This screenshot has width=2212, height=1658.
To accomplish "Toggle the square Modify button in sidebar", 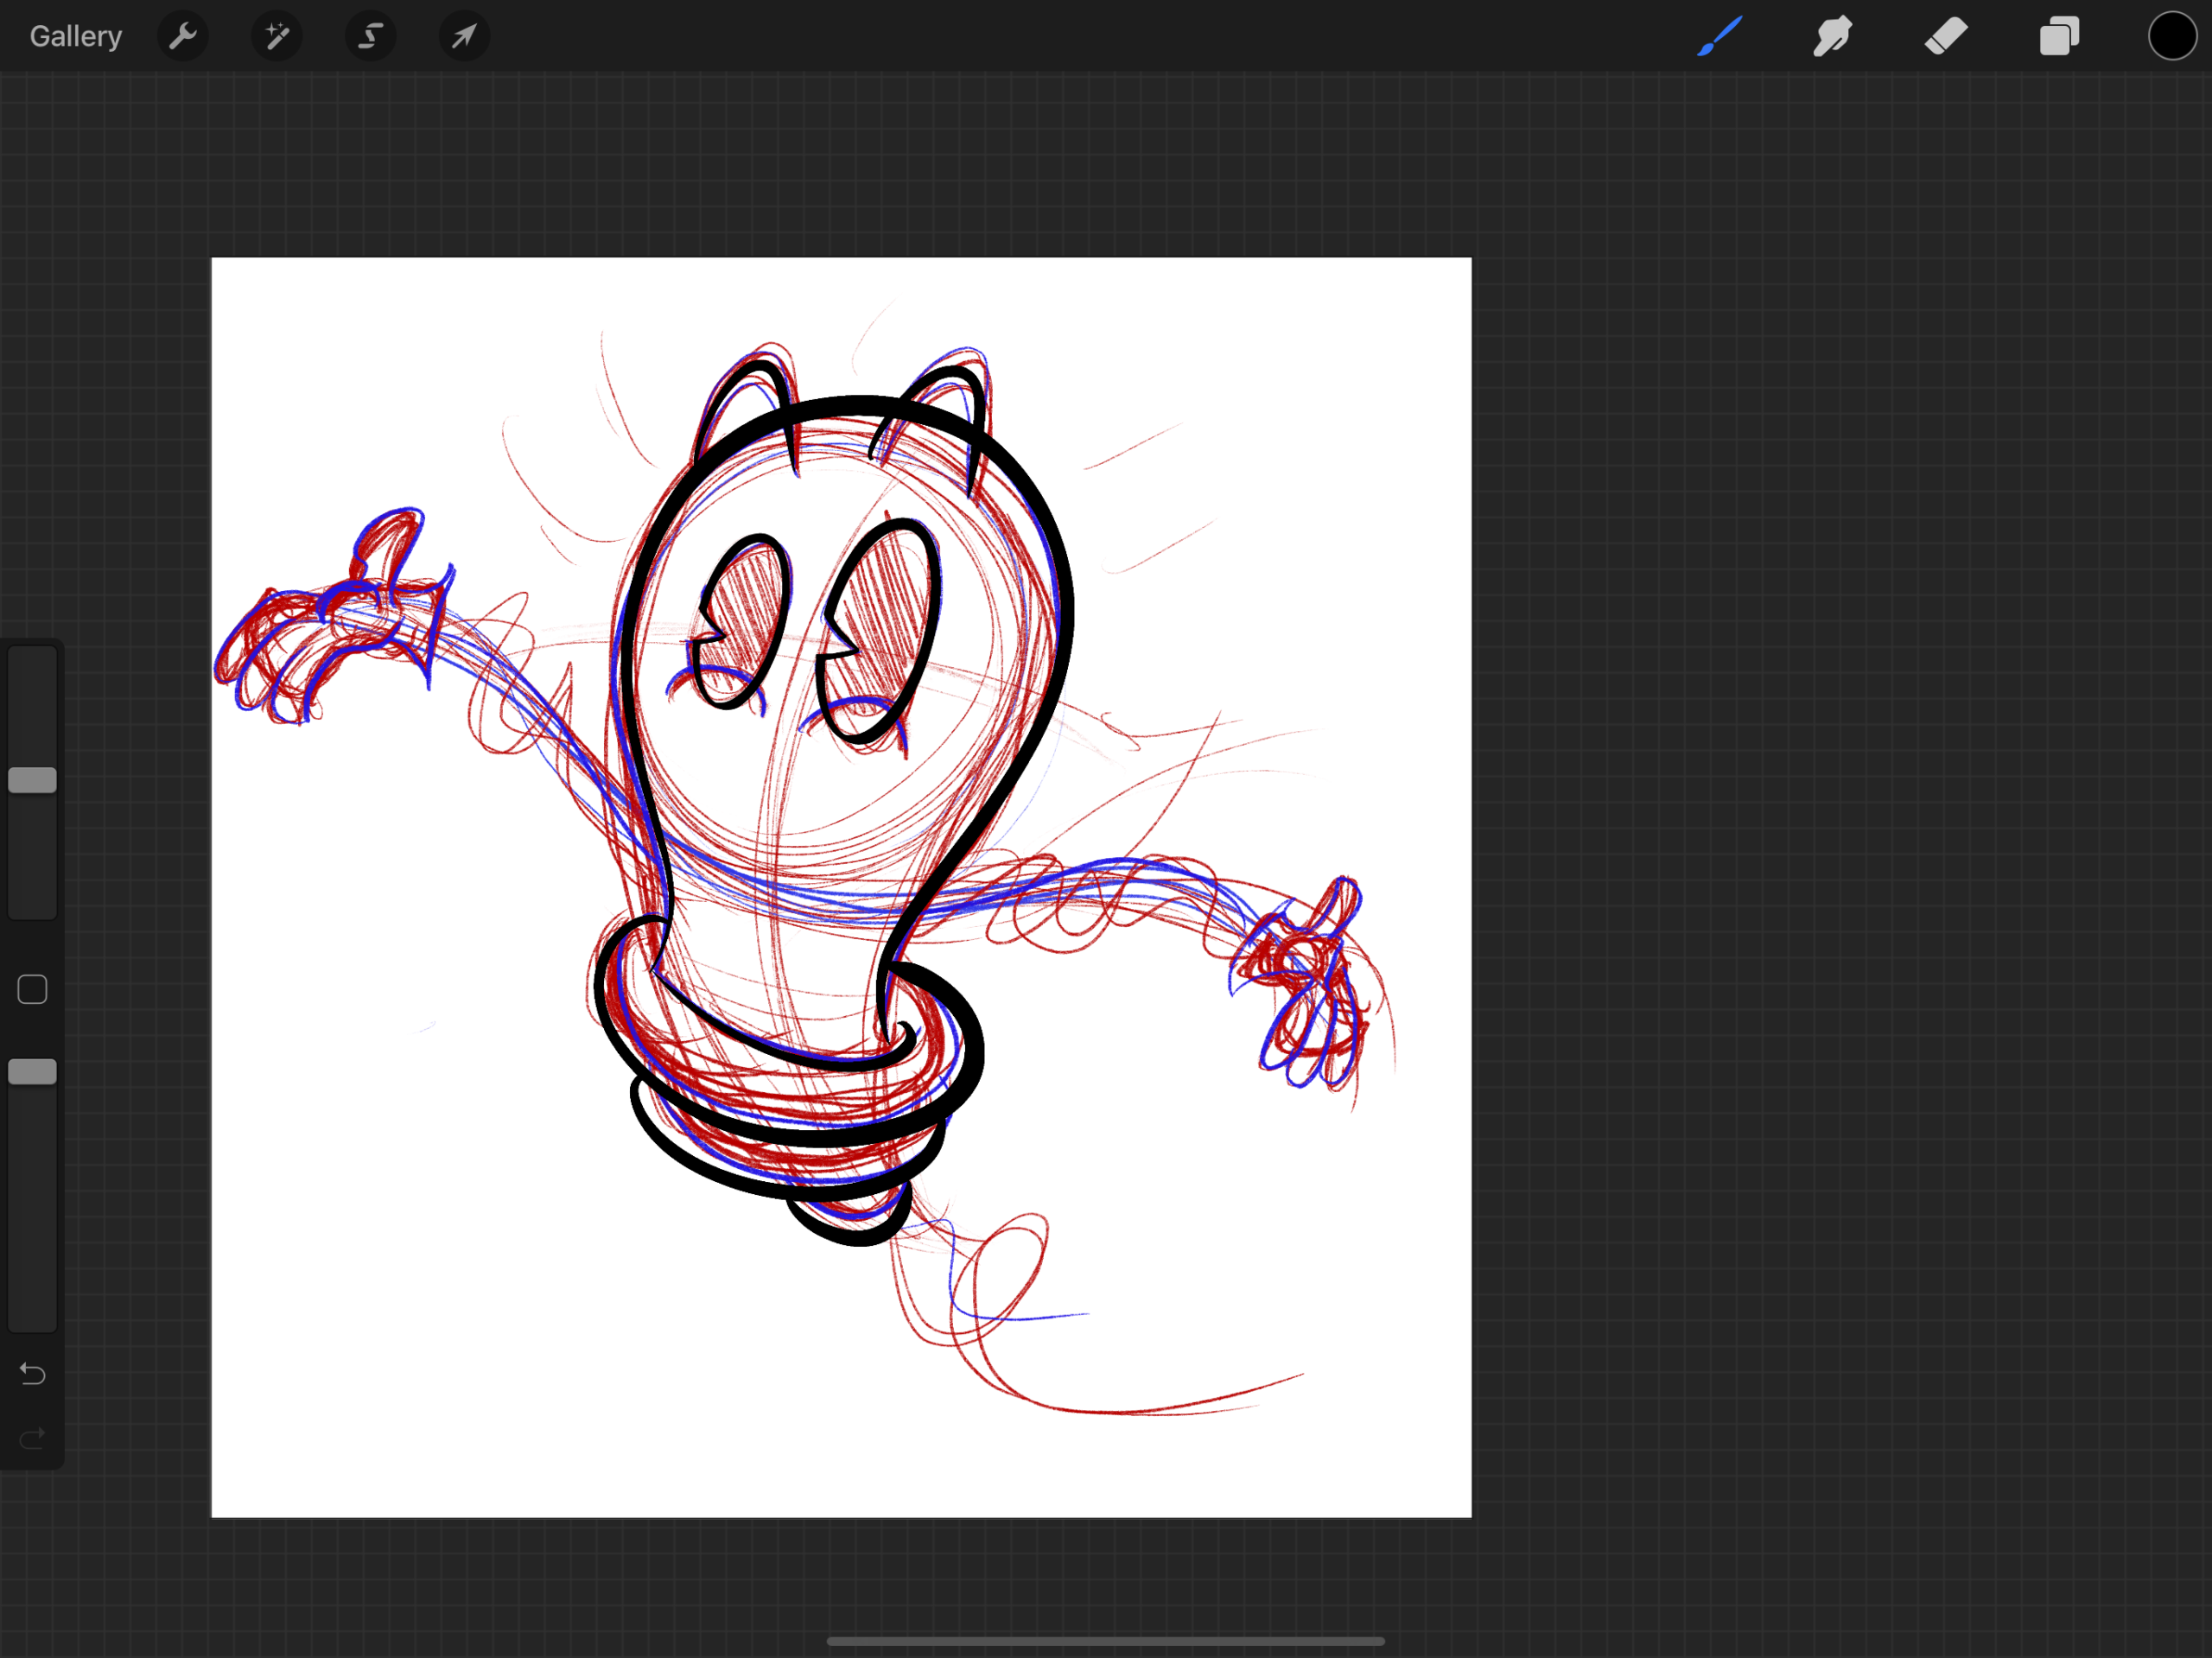I will 32,989.
